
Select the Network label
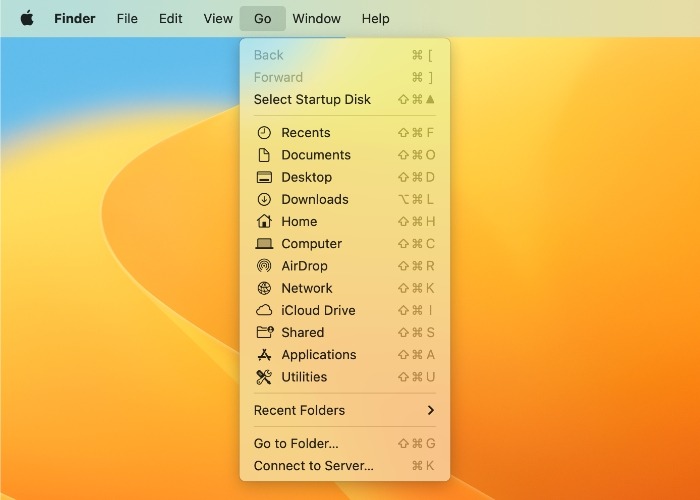307,288
